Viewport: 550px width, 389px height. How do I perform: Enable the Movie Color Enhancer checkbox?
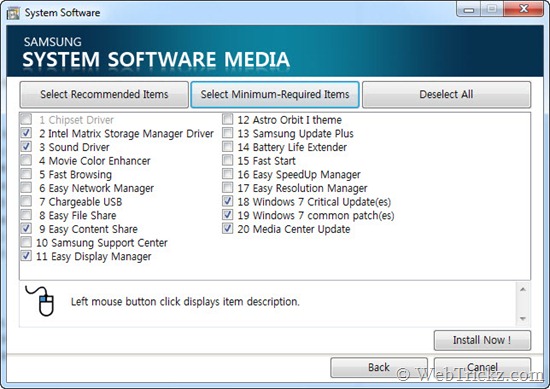(x=26, y=160)
